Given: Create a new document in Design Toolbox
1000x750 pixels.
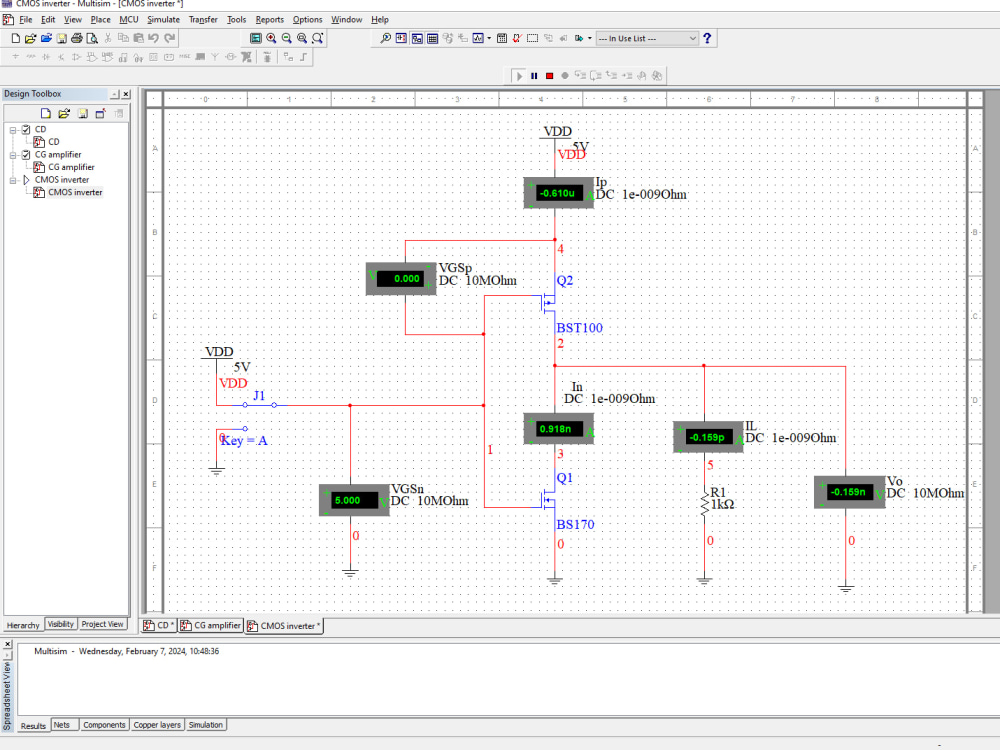Looking at the screenshot, I should pos(44,113).
